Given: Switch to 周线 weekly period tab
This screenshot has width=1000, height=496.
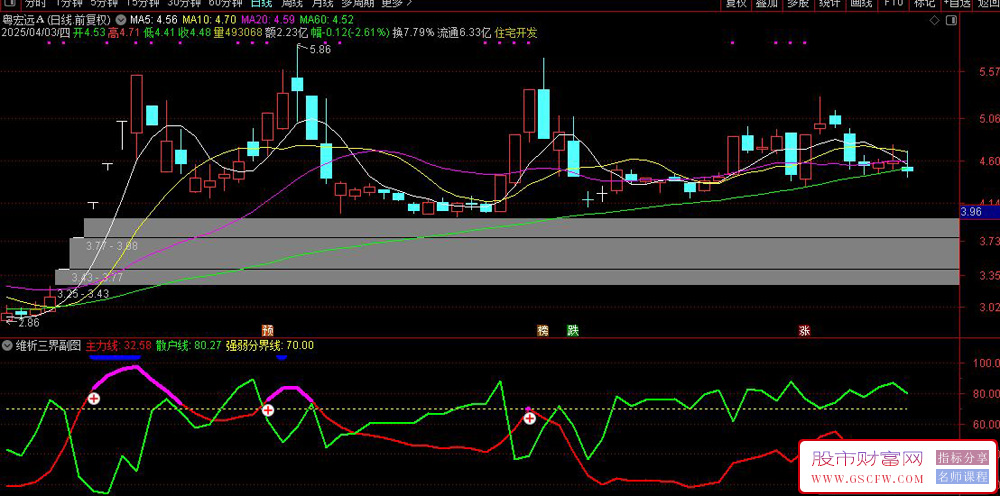Looking at the screenshot, I should point(292,4).
